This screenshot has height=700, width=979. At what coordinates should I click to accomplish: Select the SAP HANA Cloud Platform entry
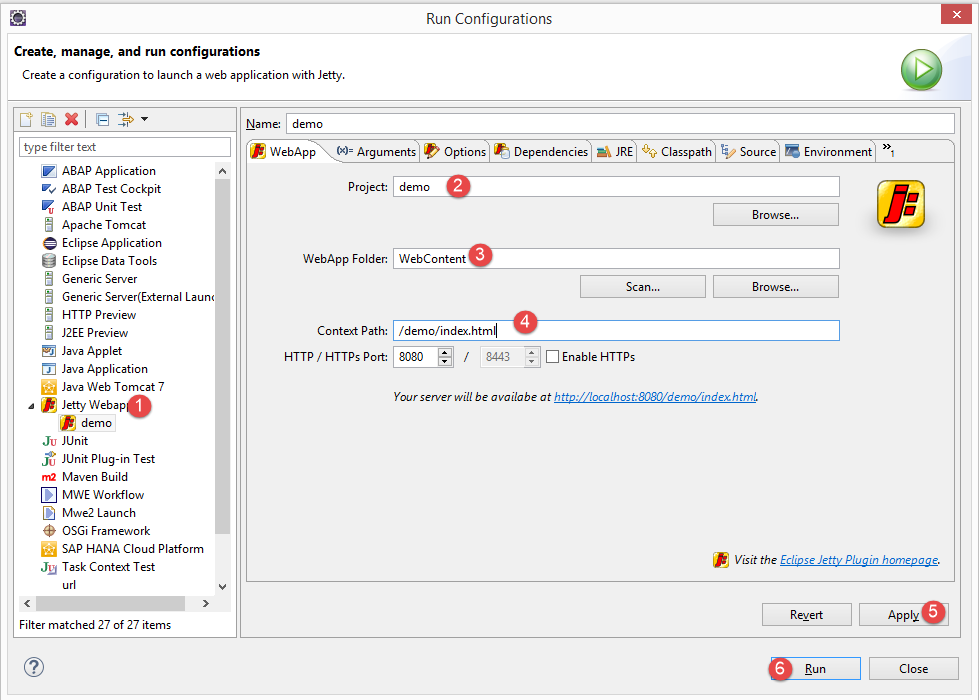point(132,549)
